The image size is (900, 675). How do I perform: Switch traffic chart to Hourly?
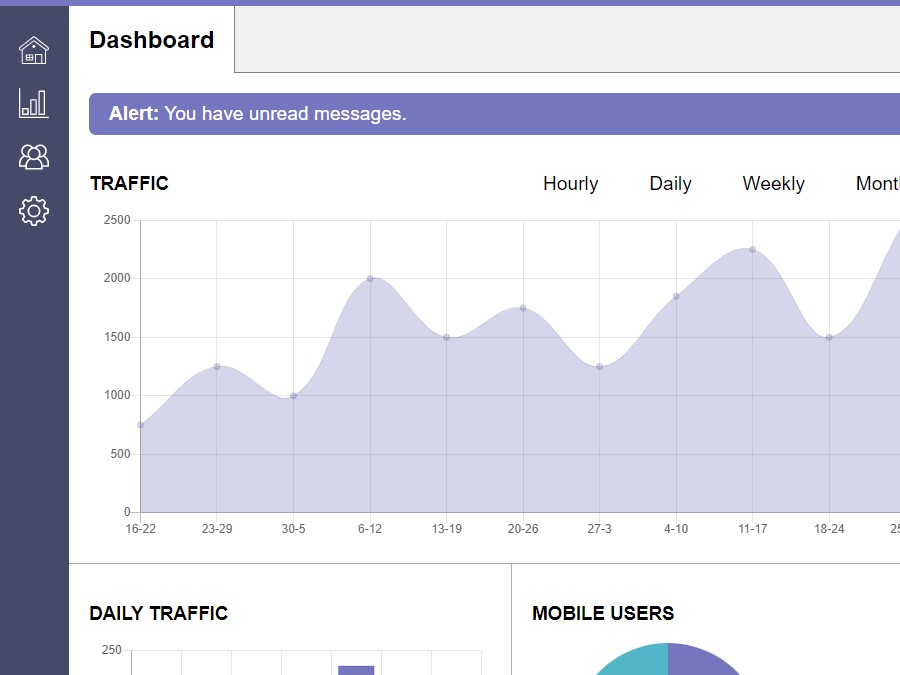coord(570,184)
